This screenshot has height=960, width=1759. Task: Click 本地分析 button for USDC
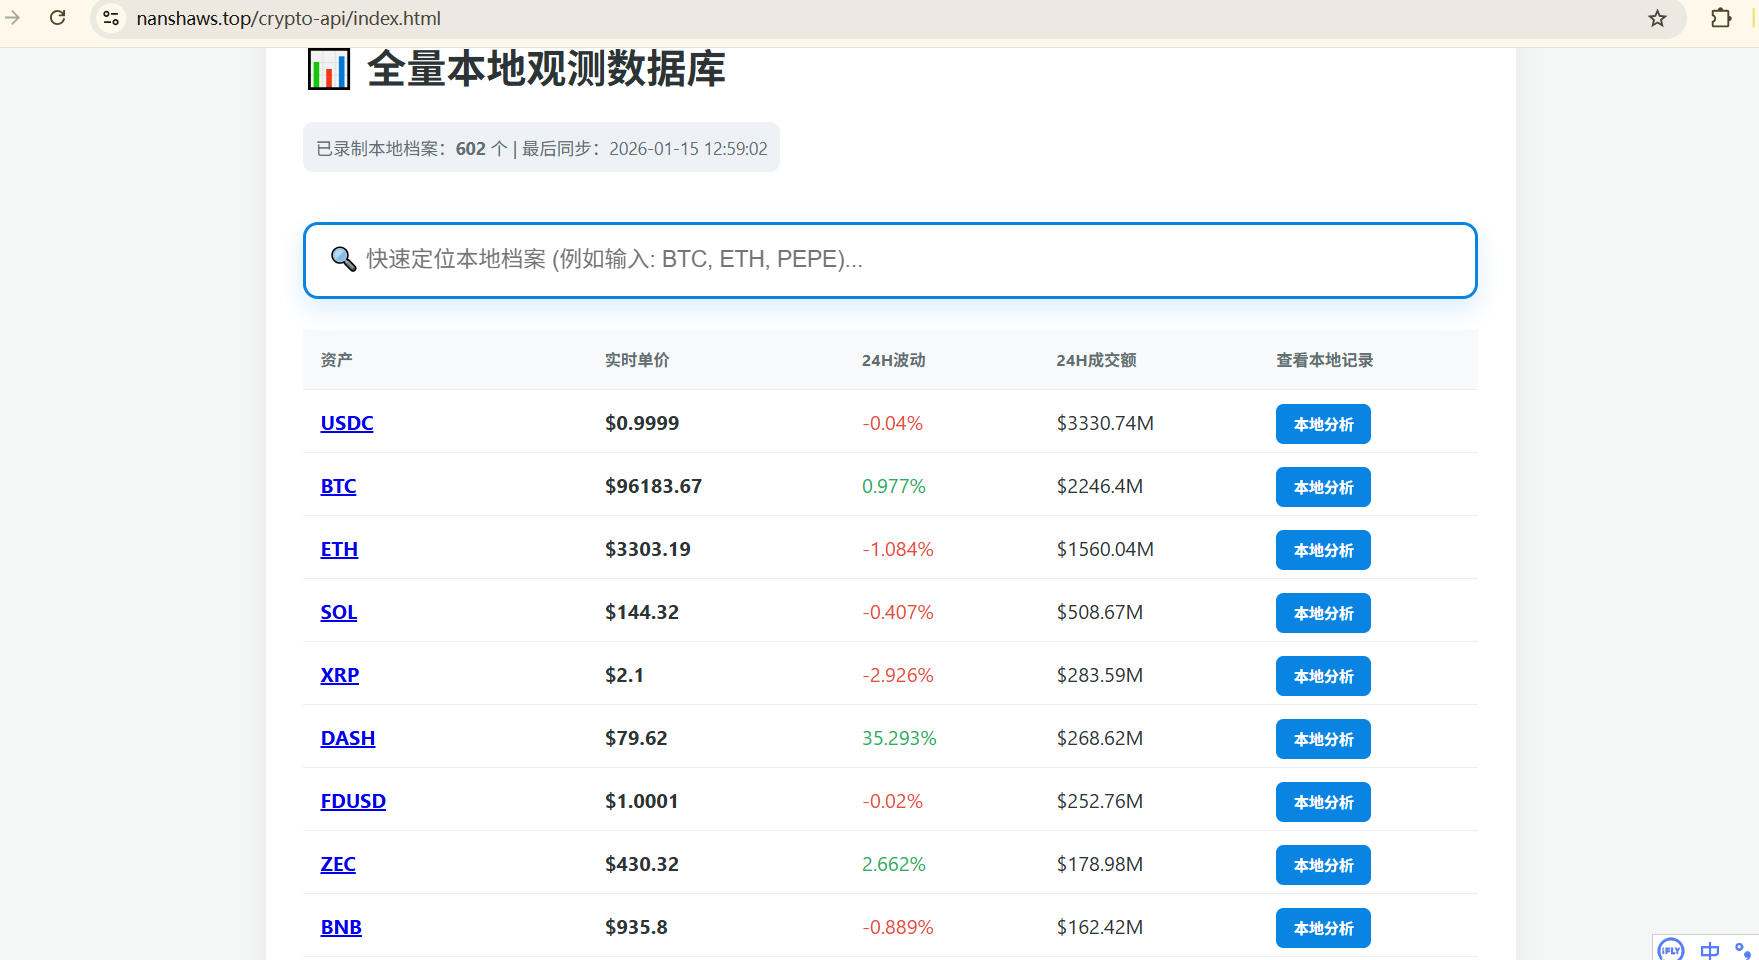1322,424
